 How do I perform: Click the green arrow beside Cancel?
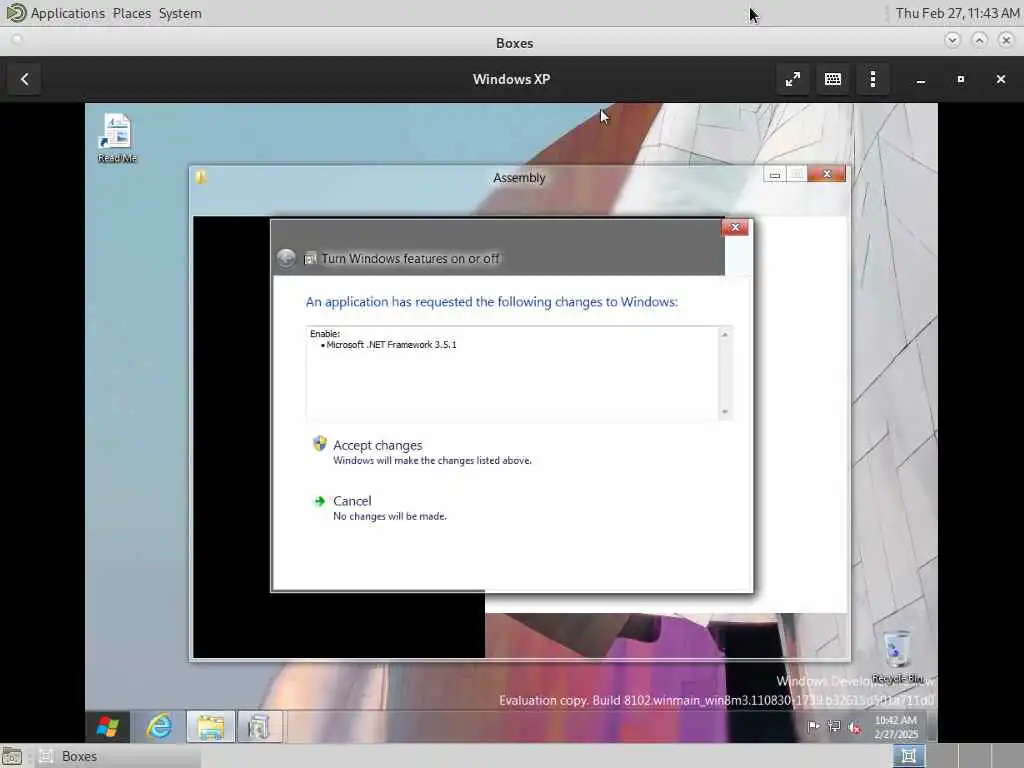click(x=319, y=501)
